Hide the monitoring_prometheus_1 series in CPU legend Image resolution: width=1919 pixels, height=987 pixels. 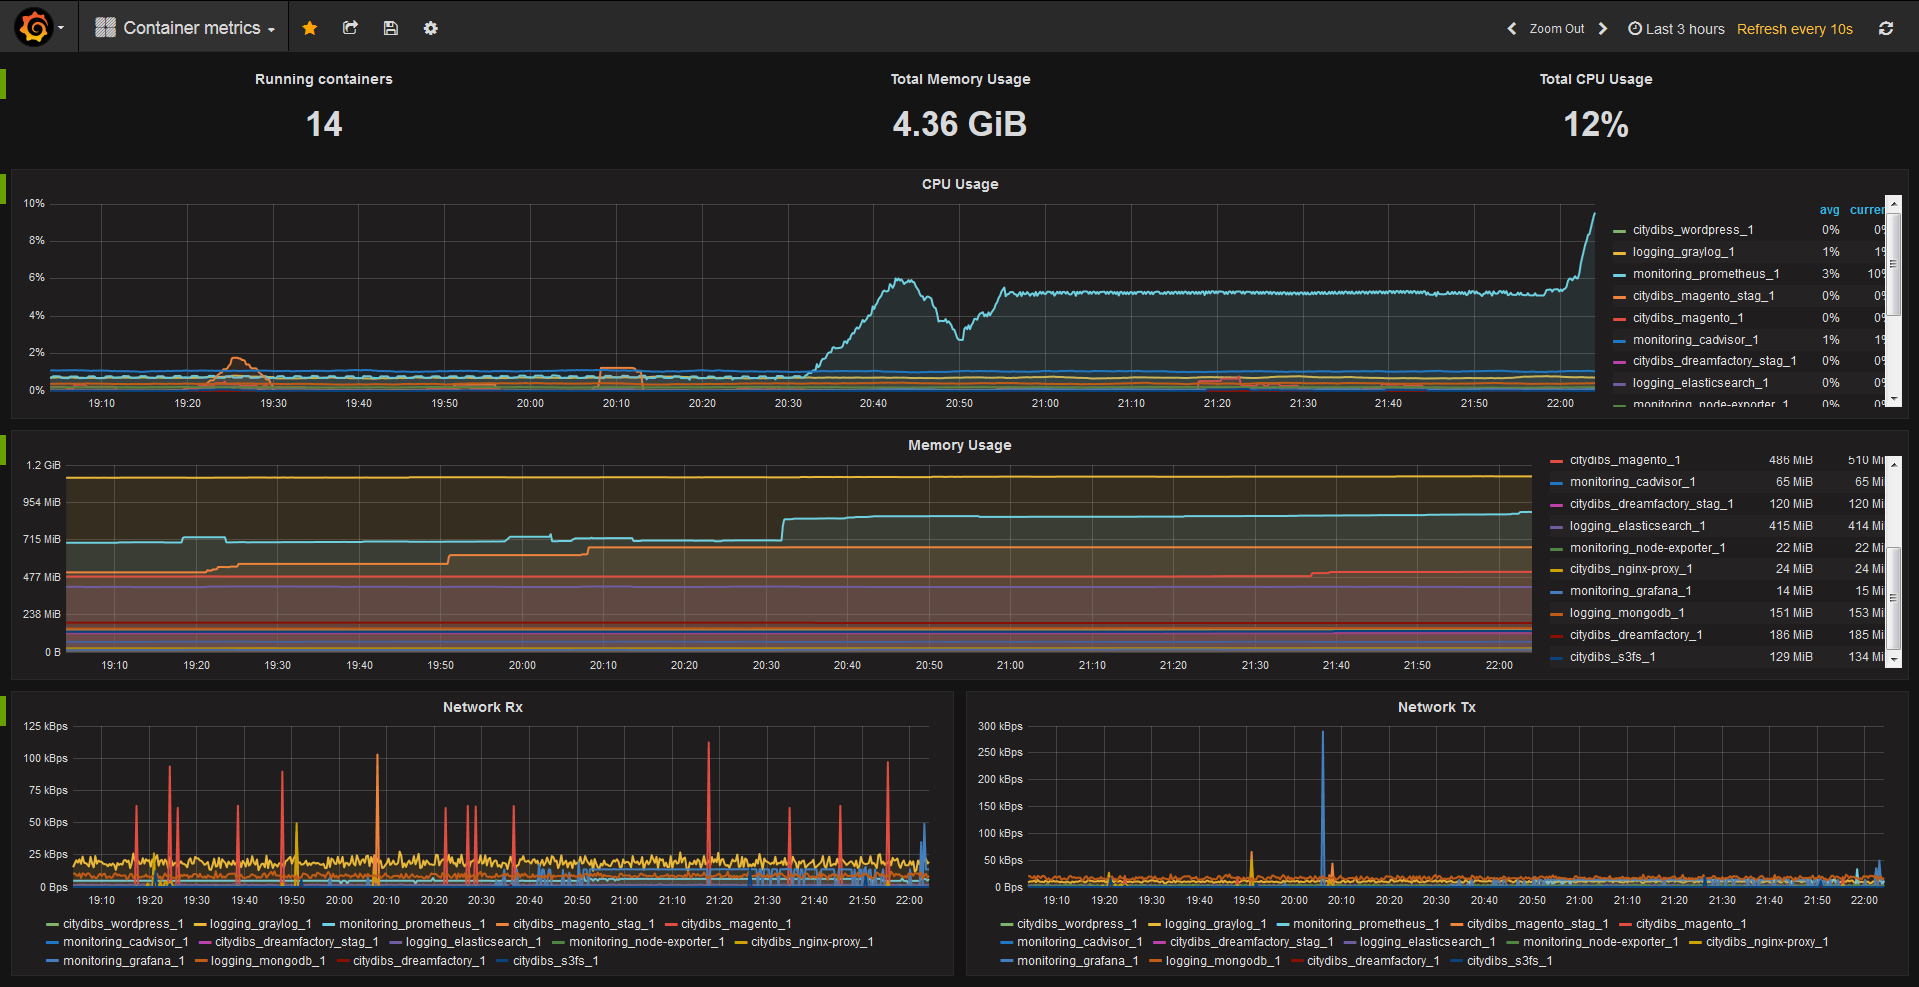coord(1708,273)
